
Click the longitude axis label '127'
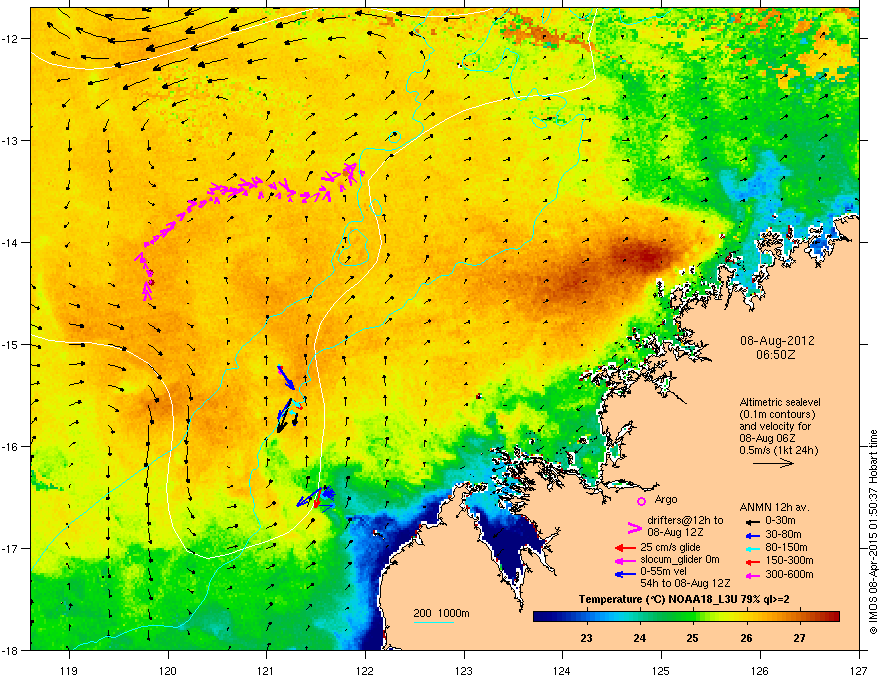(x=859, y=670)
